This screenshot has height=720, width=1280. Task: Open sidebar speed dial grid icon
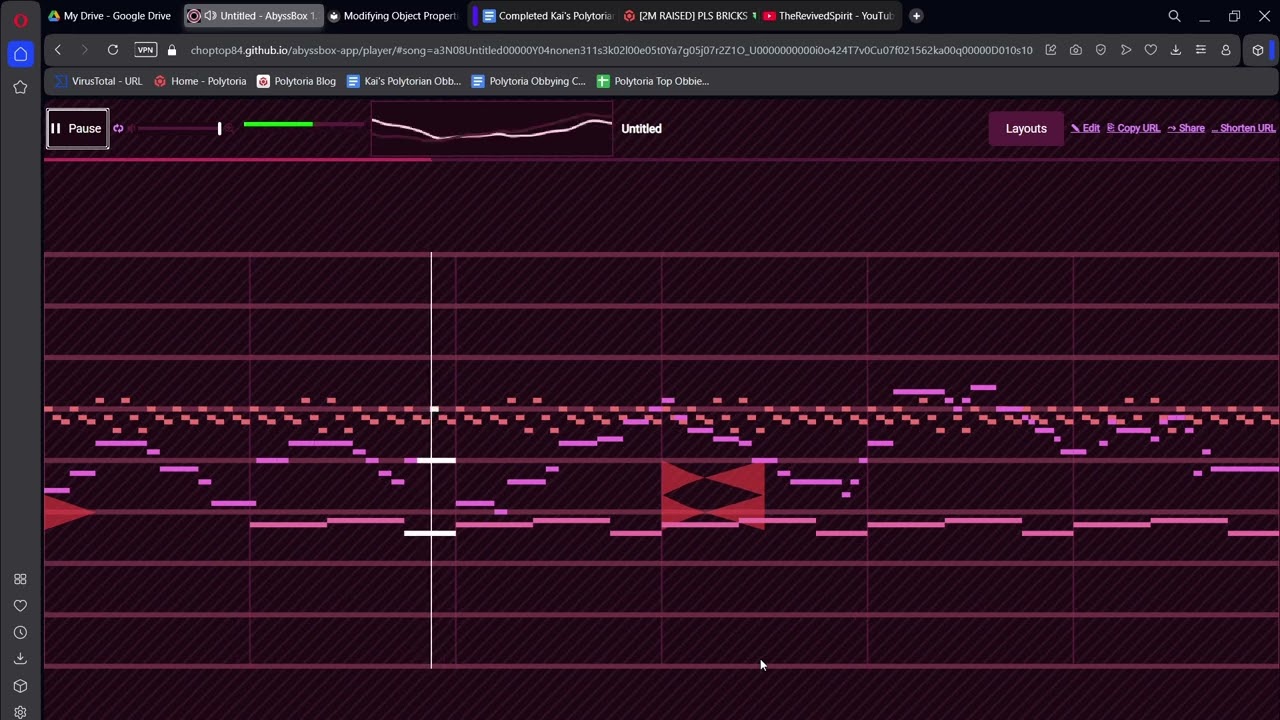(20, 579)
